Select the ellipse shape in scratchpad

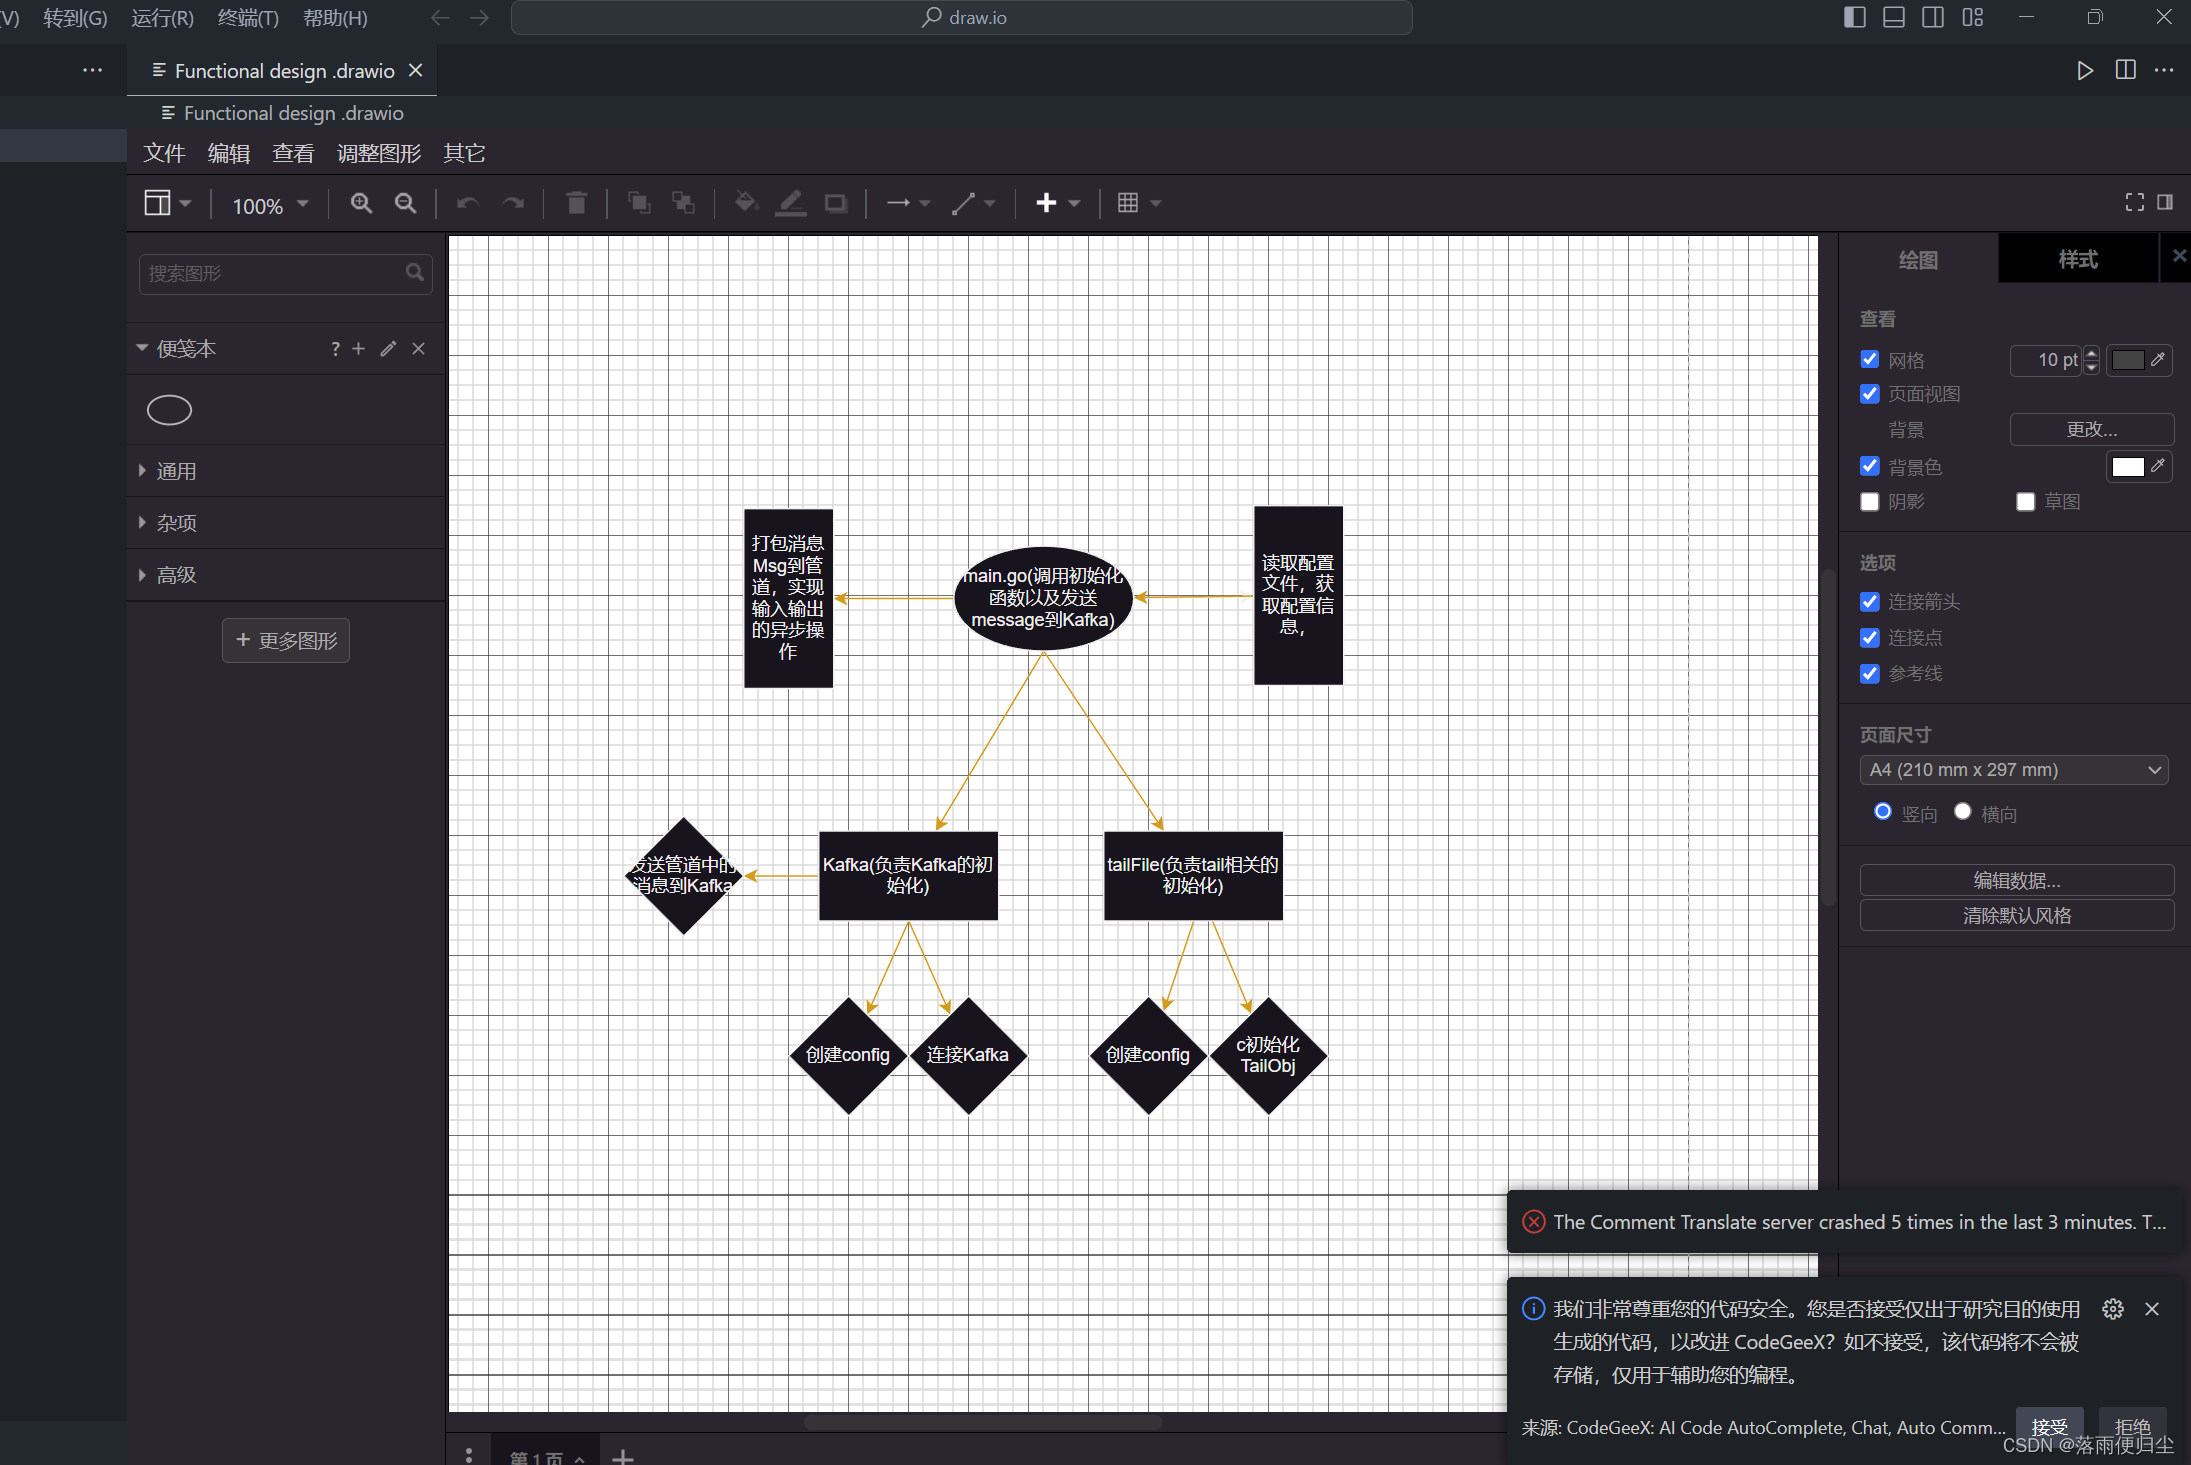pos(169,410)
